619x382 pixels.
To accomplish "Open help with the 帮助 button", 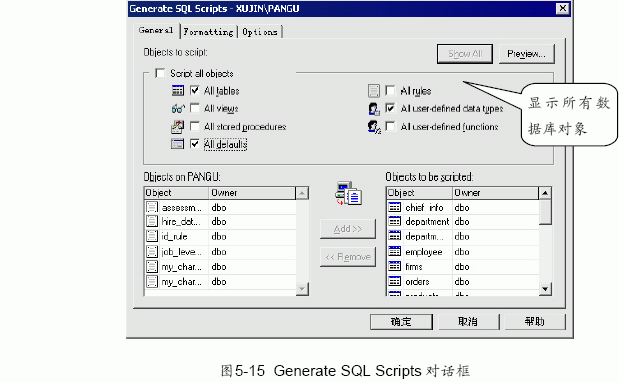I will (535, 322).
